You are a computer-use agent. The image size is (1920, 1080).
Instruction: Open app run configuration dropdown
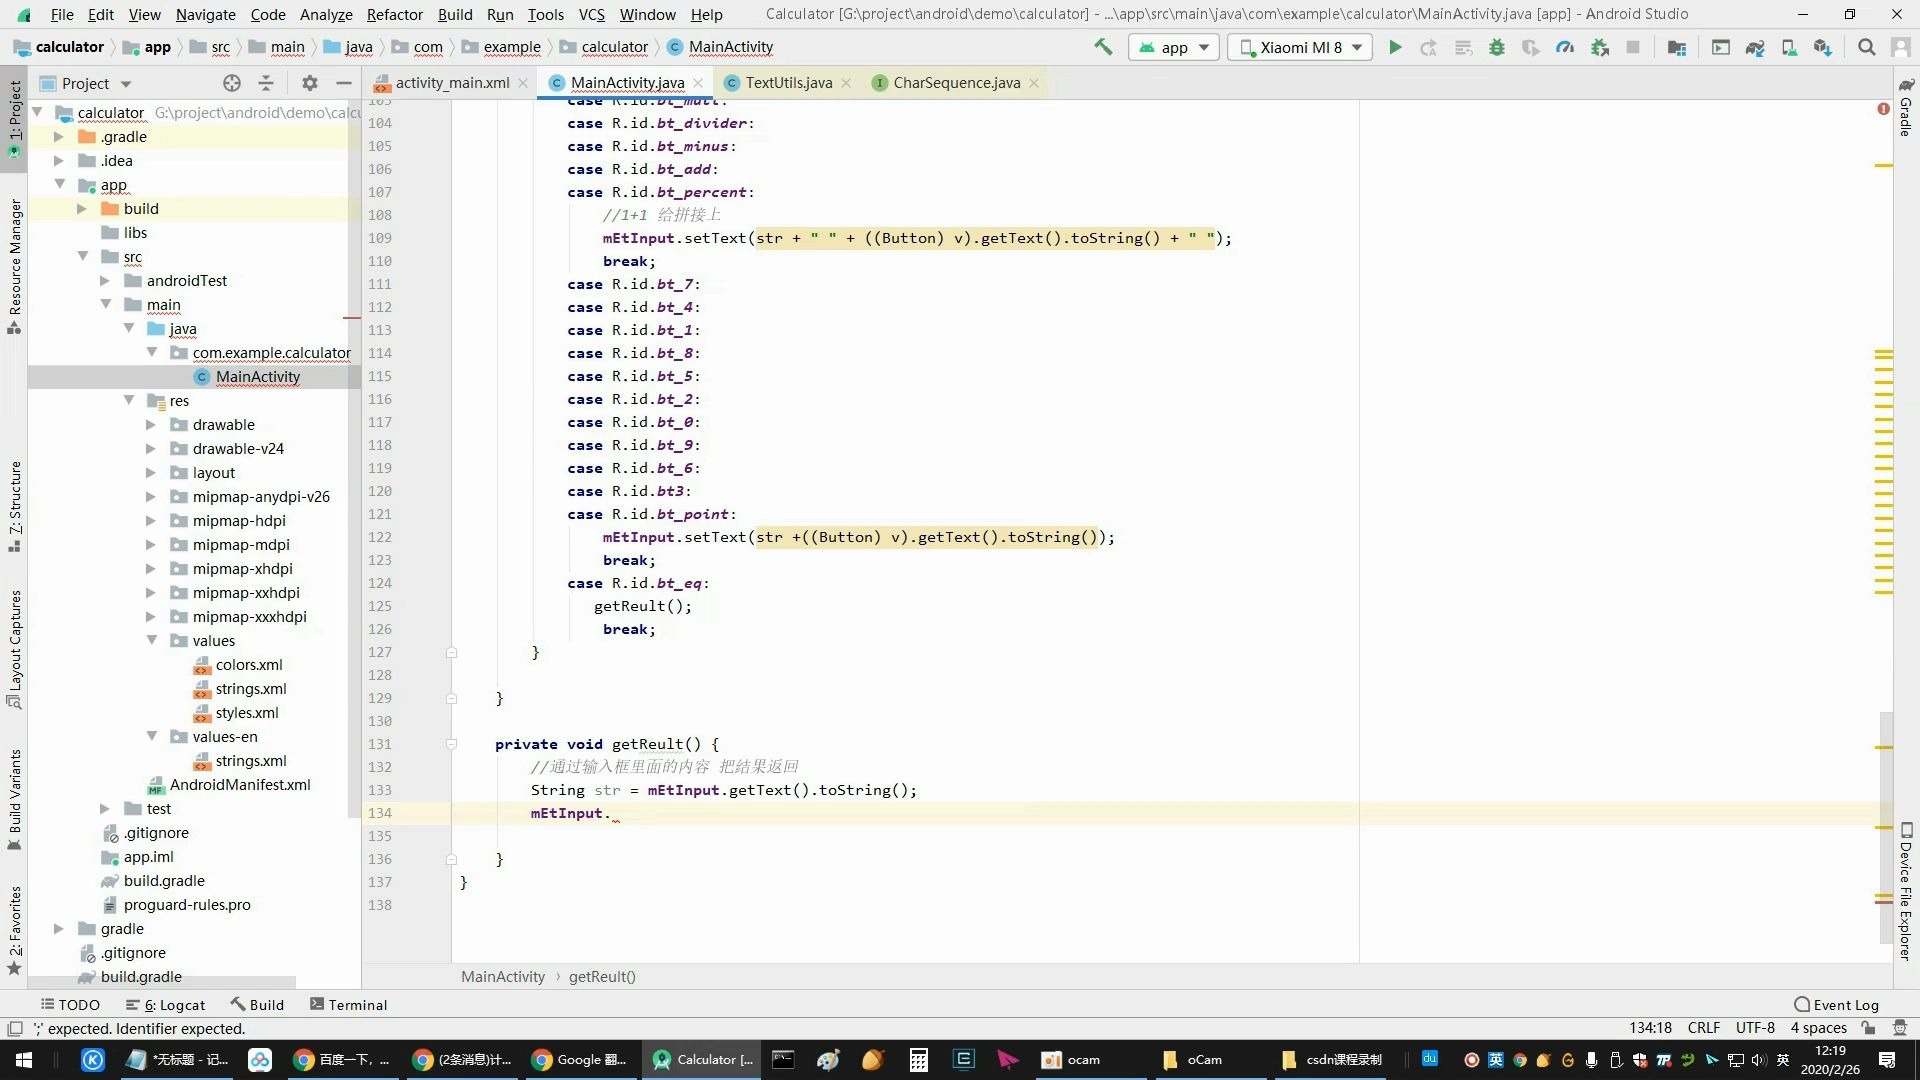point(1174,47)
